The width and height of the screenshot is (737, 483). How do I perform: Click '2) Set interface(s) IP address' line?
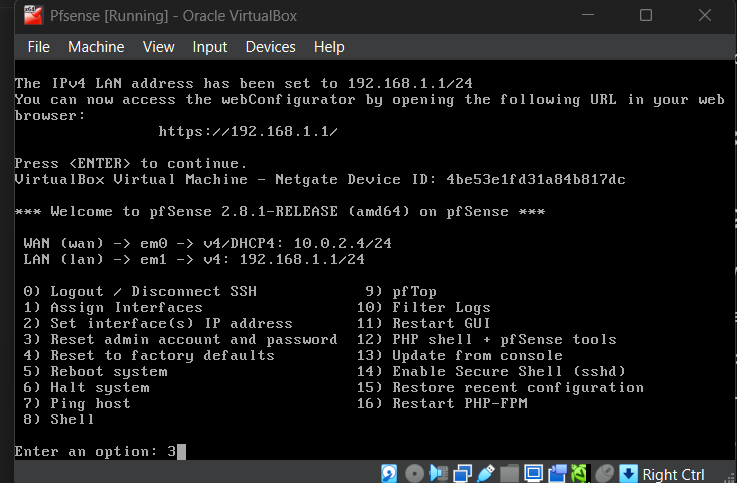158,323
